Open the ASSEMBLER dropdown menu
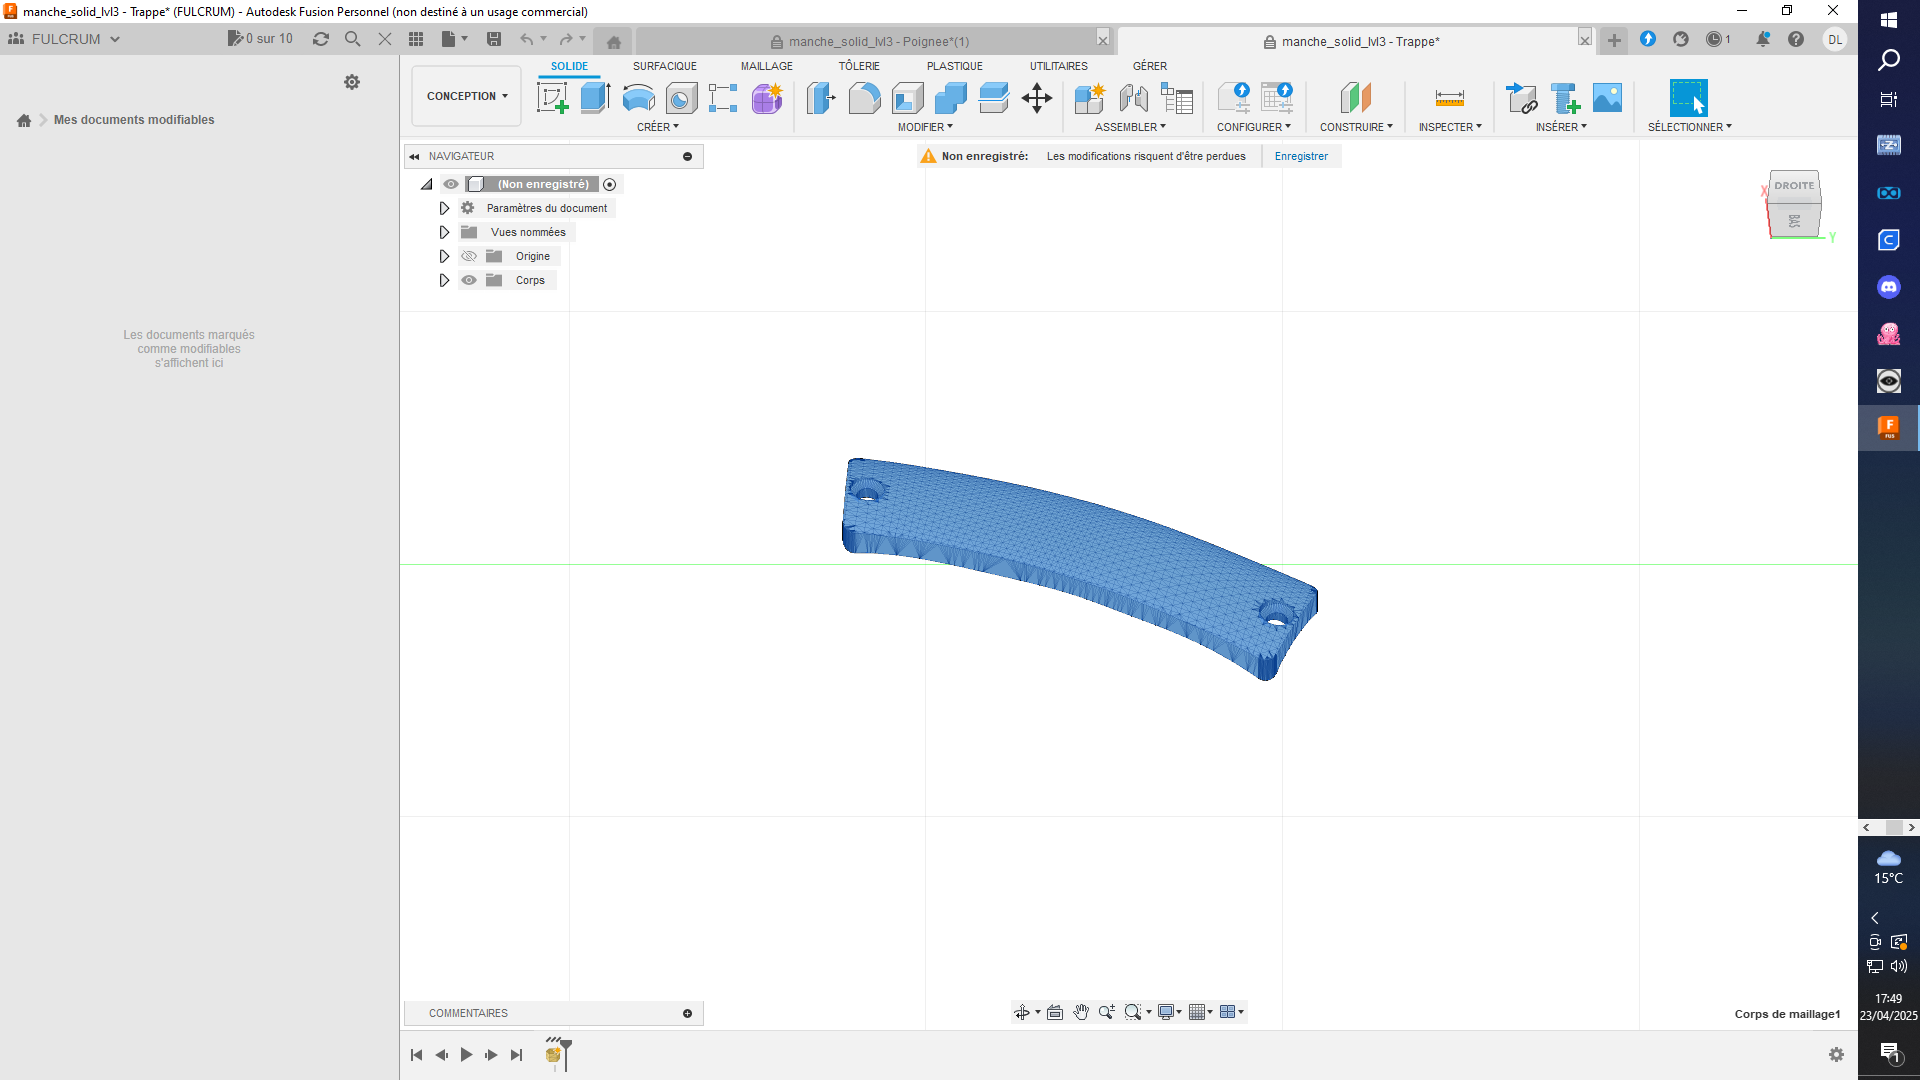The width and height of the screenshot is (1920, 1080). point(1130,127)
